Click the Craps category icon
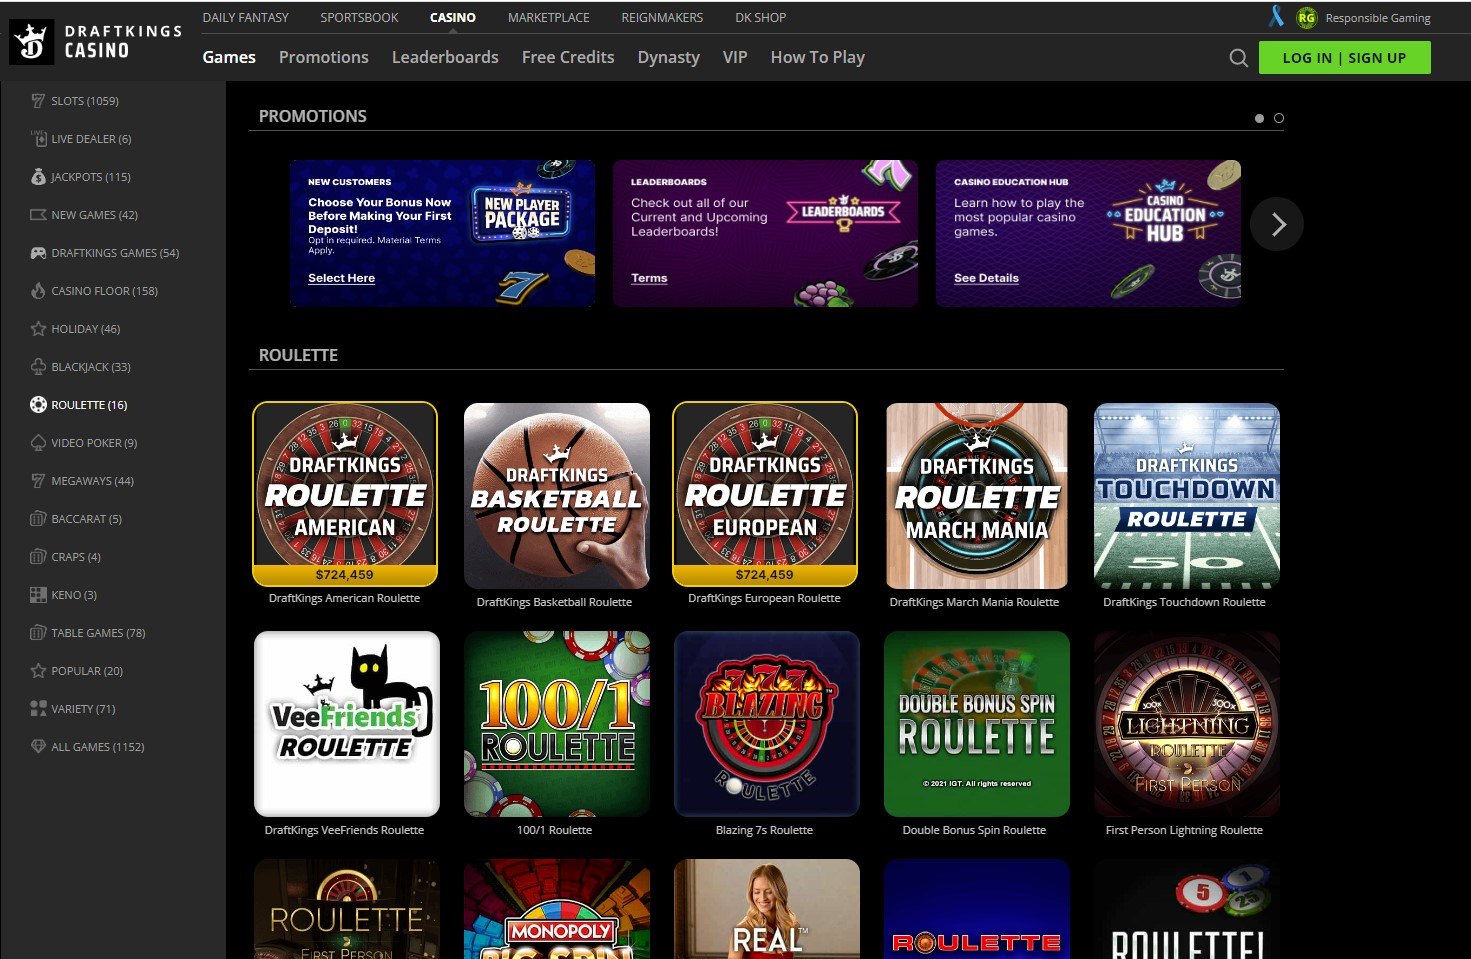The image size is (1471, 959). (38, 557)
